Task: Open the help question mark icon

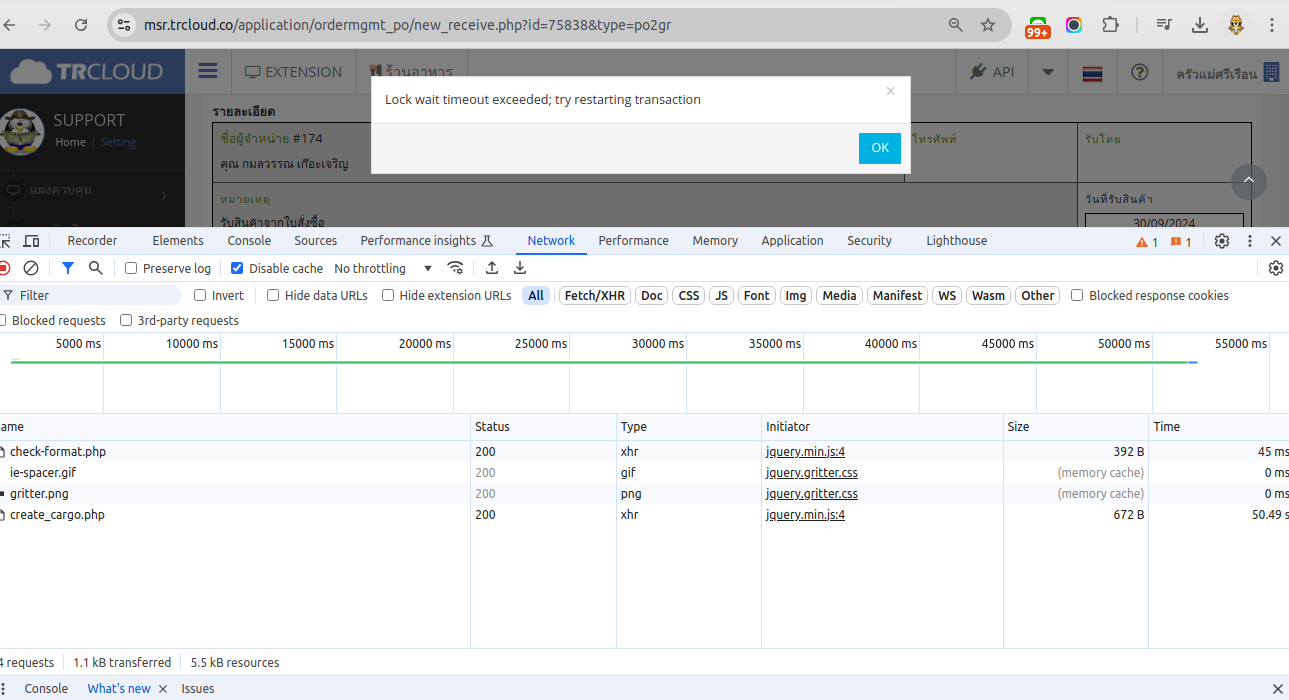Action: coord(1139,72)
